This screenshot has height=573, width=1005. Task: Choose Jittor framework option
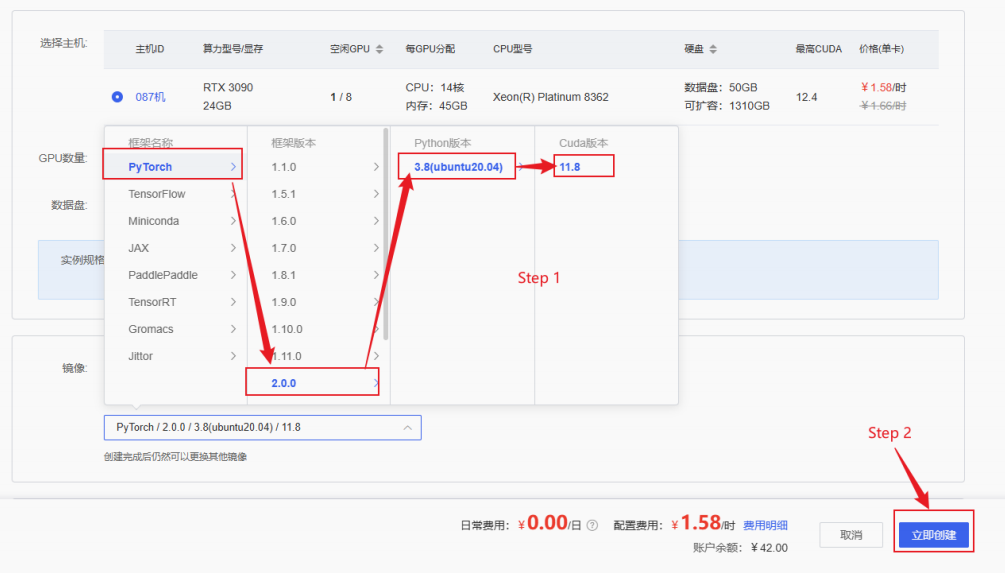point(174,356)
